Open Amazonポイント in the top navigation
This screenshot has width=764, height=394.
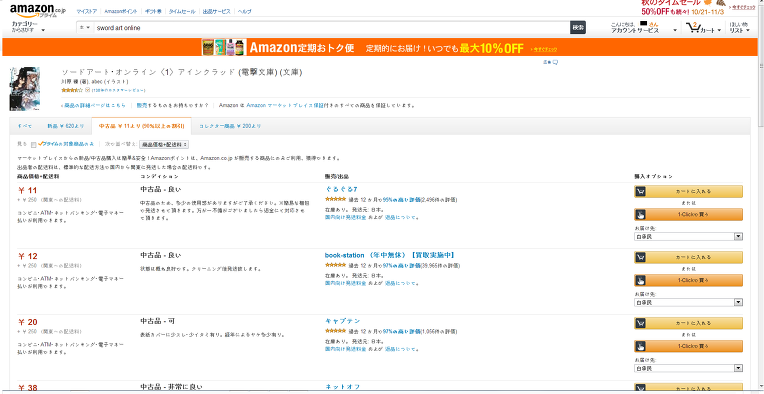coord(121,11)
